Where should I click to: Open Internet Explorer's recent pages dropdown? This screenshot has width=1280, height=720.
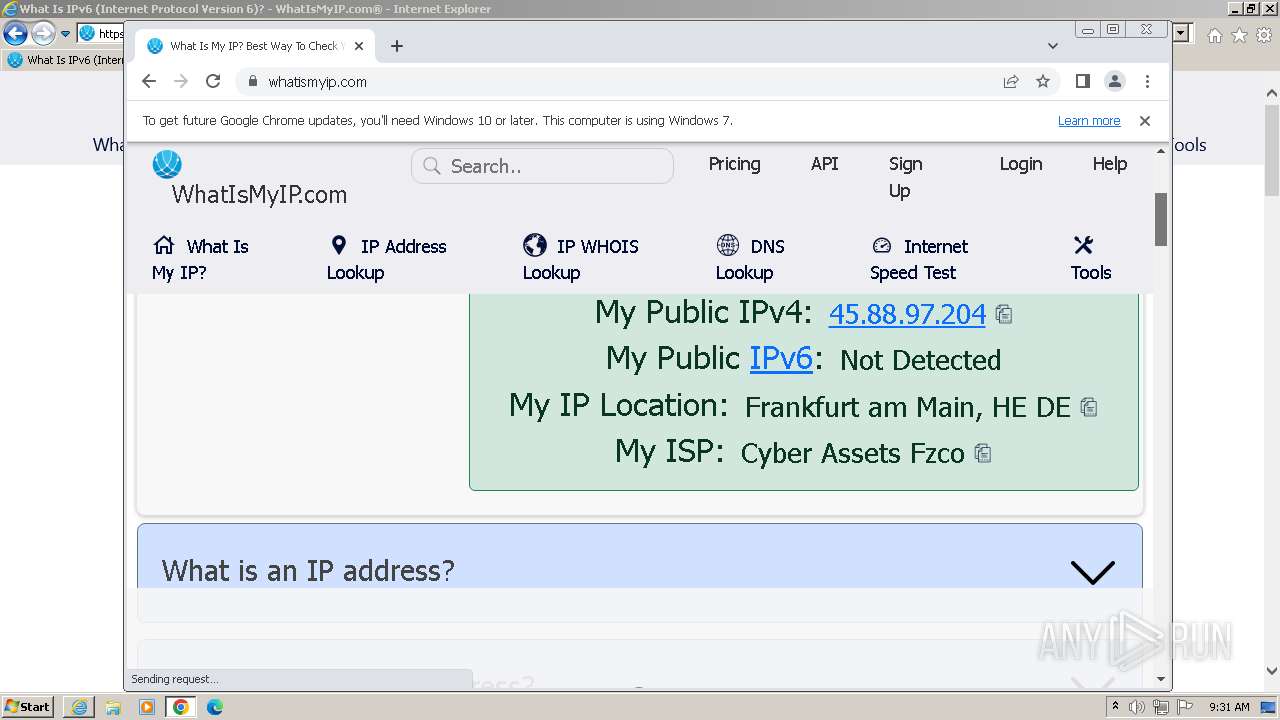coord(66,33)
